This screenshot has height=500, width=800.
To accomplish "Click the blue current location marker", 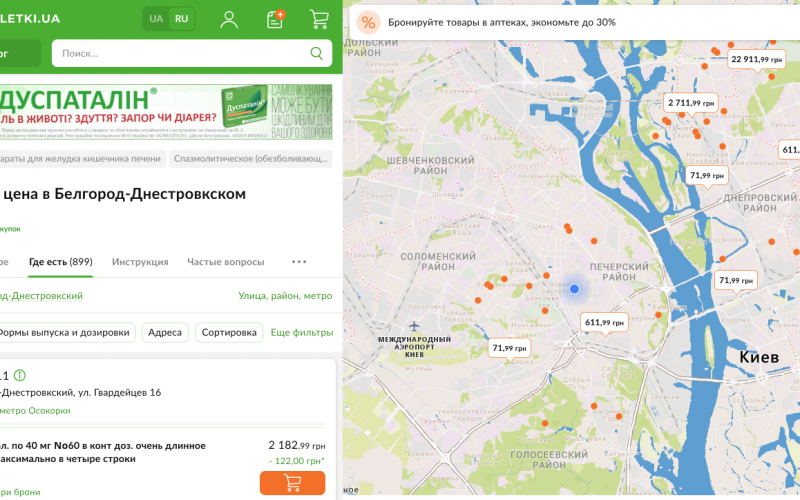I will coord(574,289).
